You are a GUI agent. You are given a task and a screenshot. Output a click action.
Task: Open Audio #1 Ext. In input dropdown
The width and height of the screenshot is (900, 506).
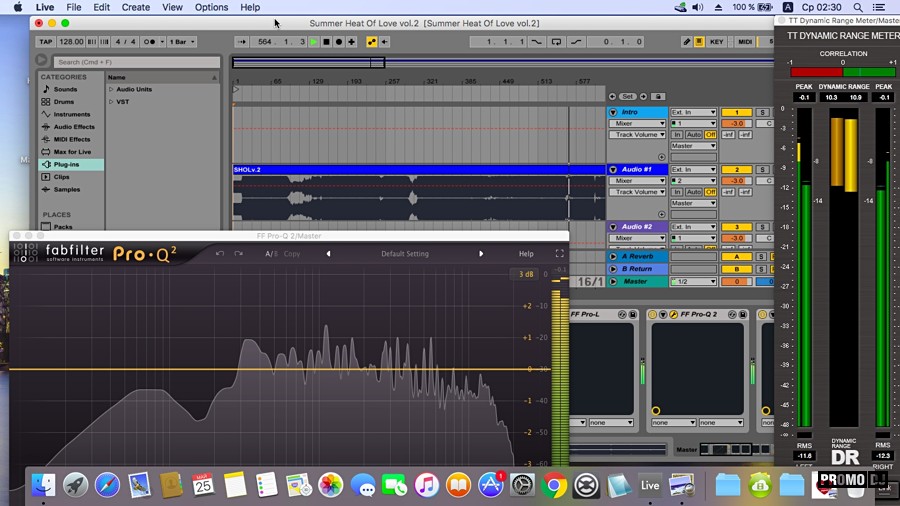[x=693, y=170]
